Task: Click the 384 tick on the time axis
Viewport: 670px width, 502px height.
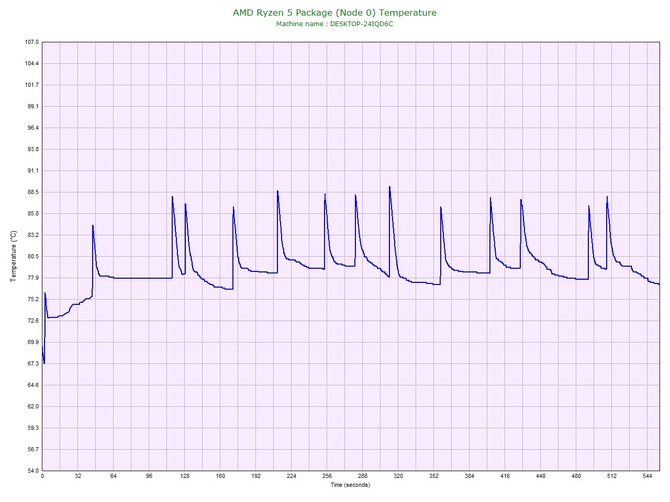Action: click(469, 476)
